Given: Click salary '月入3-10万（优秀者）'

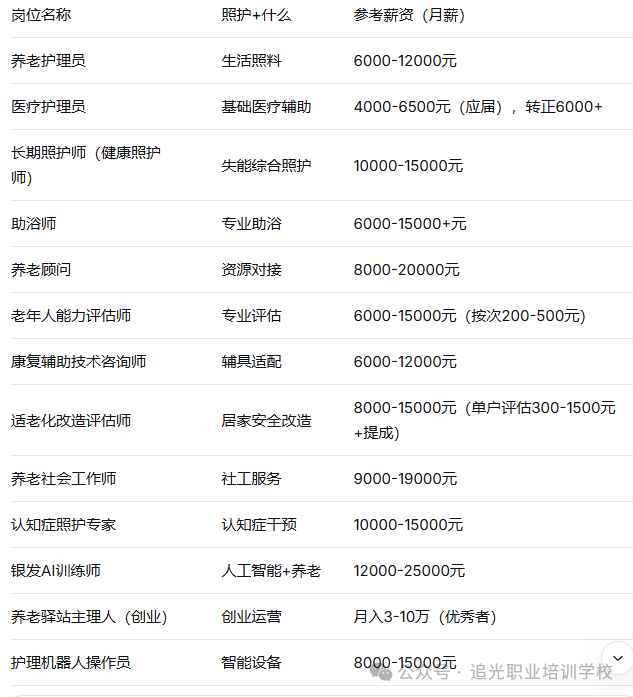Looking at the screenshot, I should [425, 617].
